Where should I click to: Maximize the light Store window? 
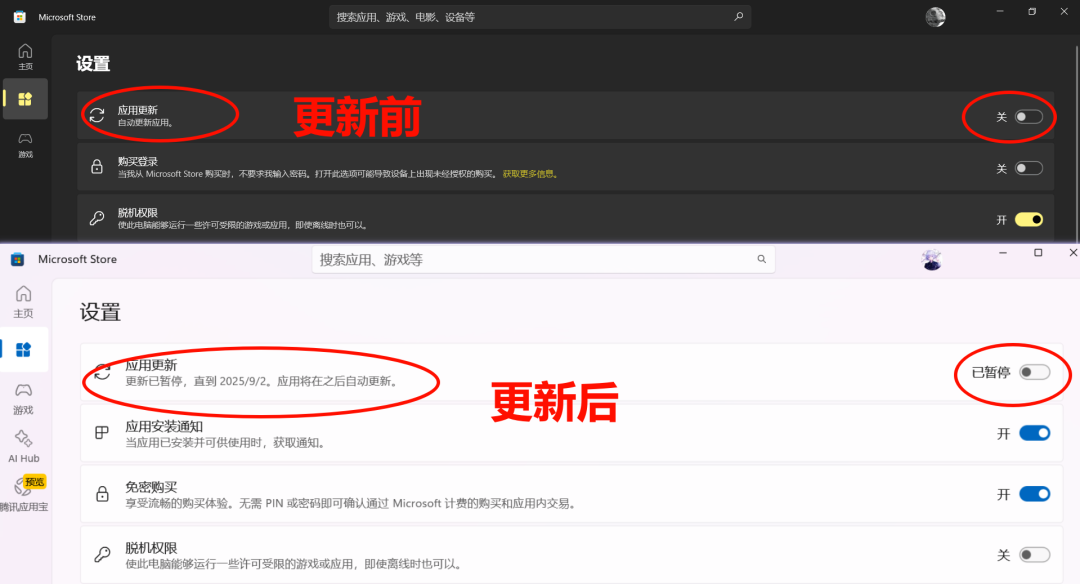tap(1038, 253)
